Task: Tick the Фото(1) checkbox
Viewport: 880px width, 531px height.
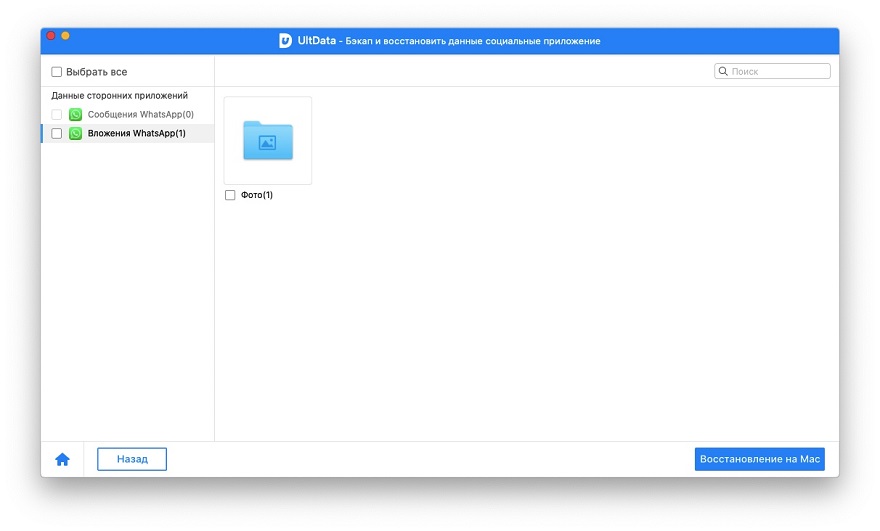Action: pyautogui.click(x=230, y=195)
